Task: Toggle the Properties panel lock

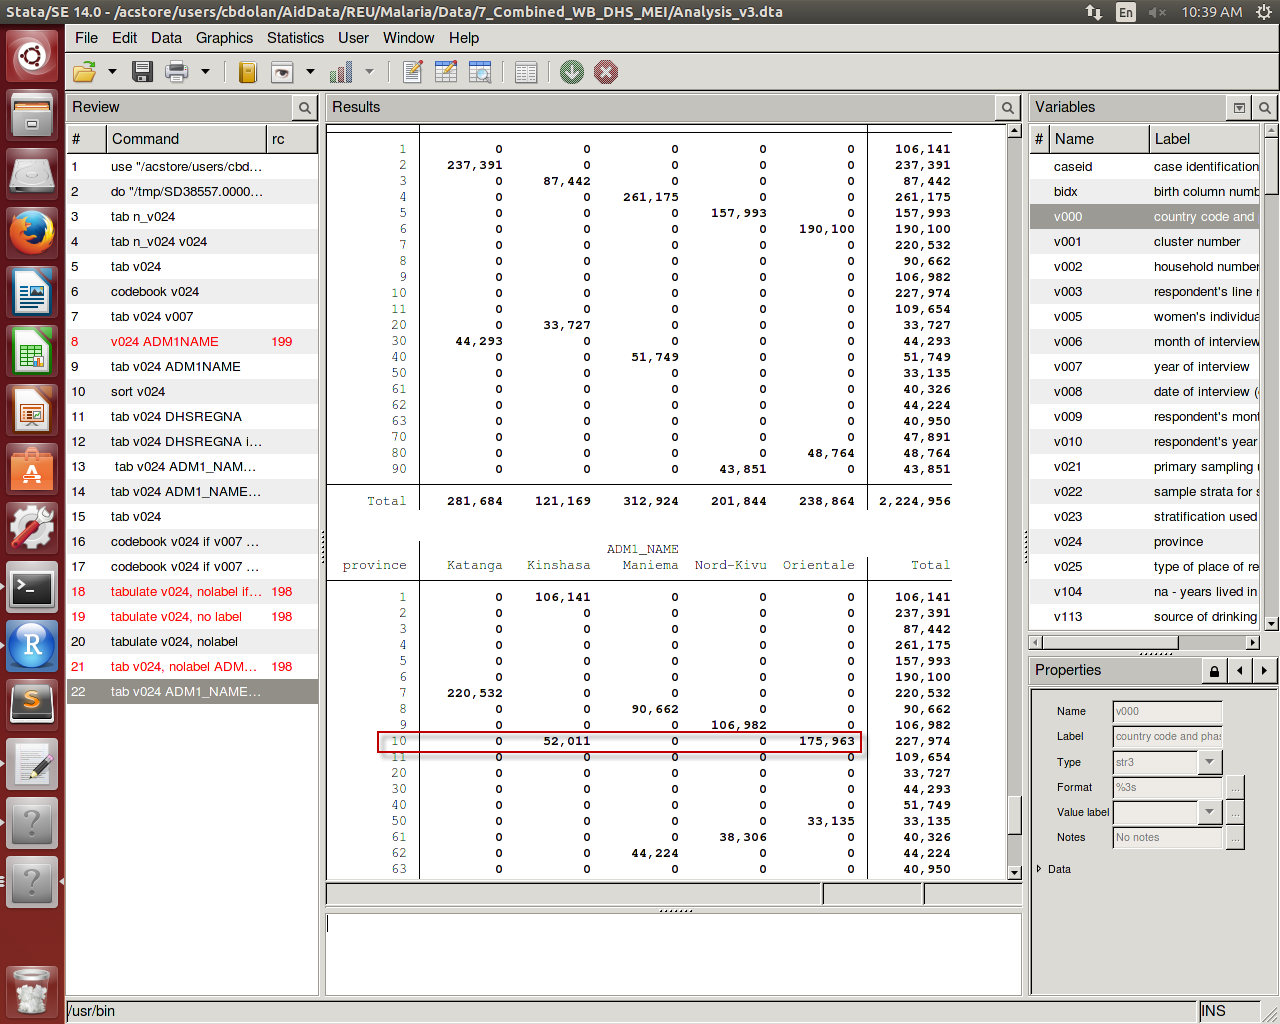Action: (1214, 671)
